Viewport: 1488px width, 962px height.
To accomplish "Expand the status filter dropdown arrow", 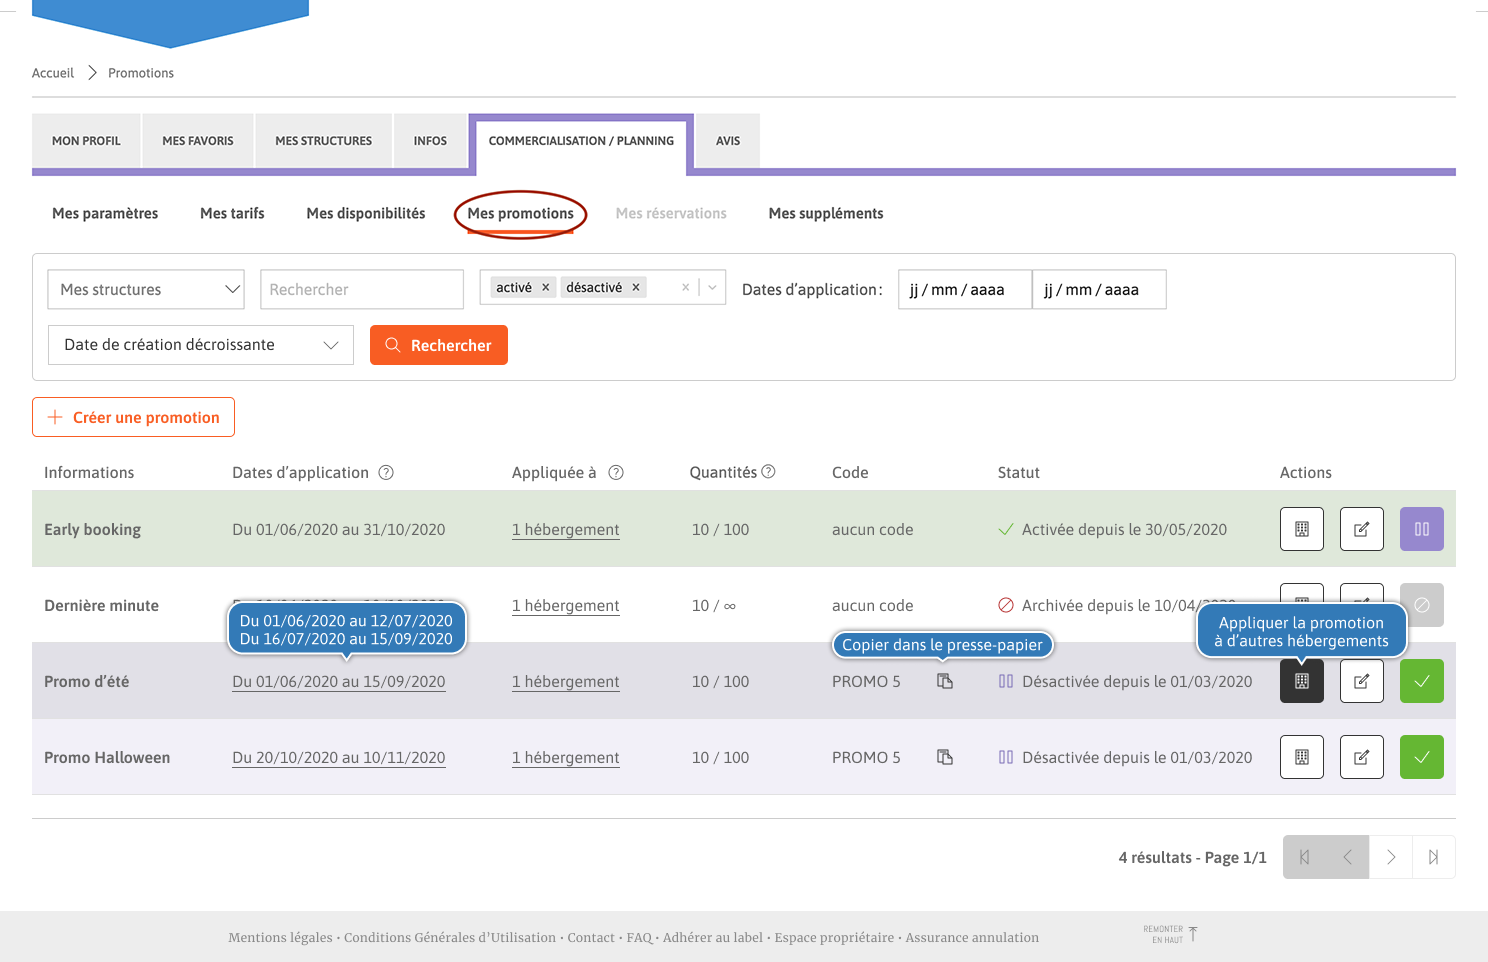I will pyautogui.click(x=712, y=287).
